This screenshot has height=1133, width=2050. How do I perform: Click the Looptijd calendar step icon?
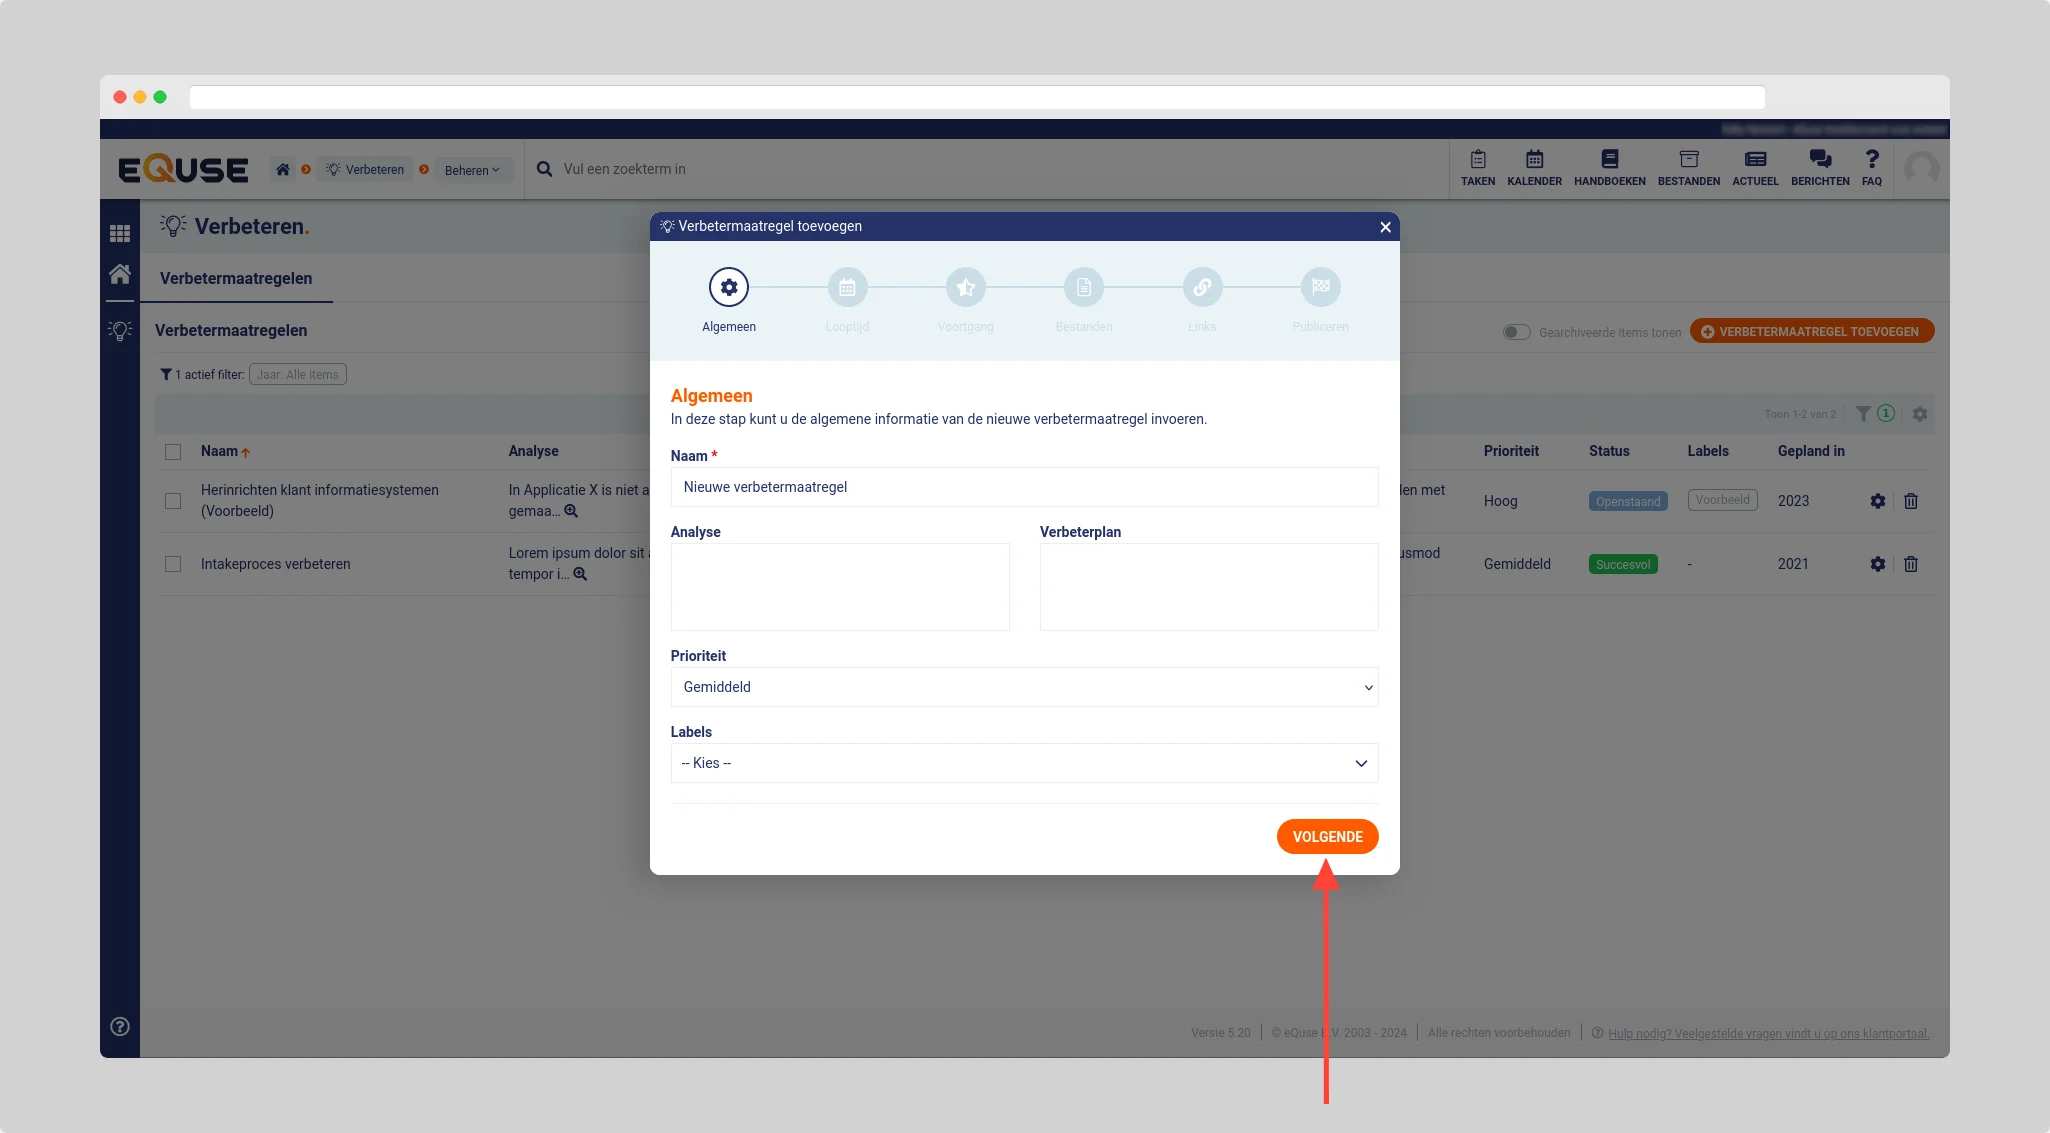point(847,288)
